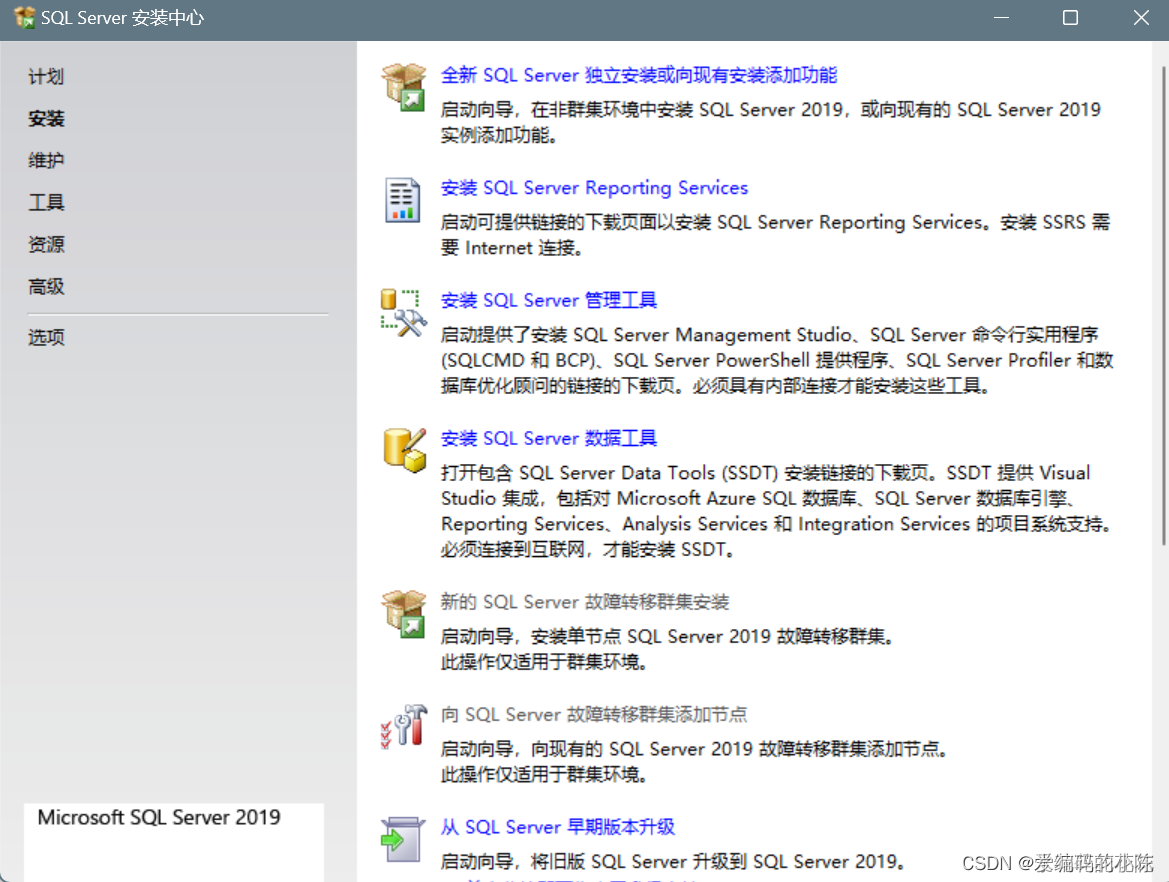The height and width of the screenshot is (882, 1169).
Task: Open the 选项 page
Action: pos(46,337)
